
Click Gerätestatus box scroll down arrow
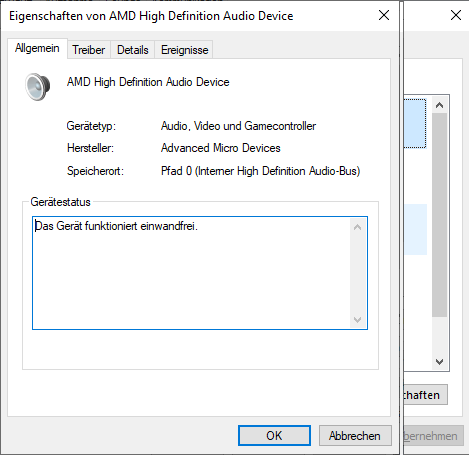[x=358, y=320]
